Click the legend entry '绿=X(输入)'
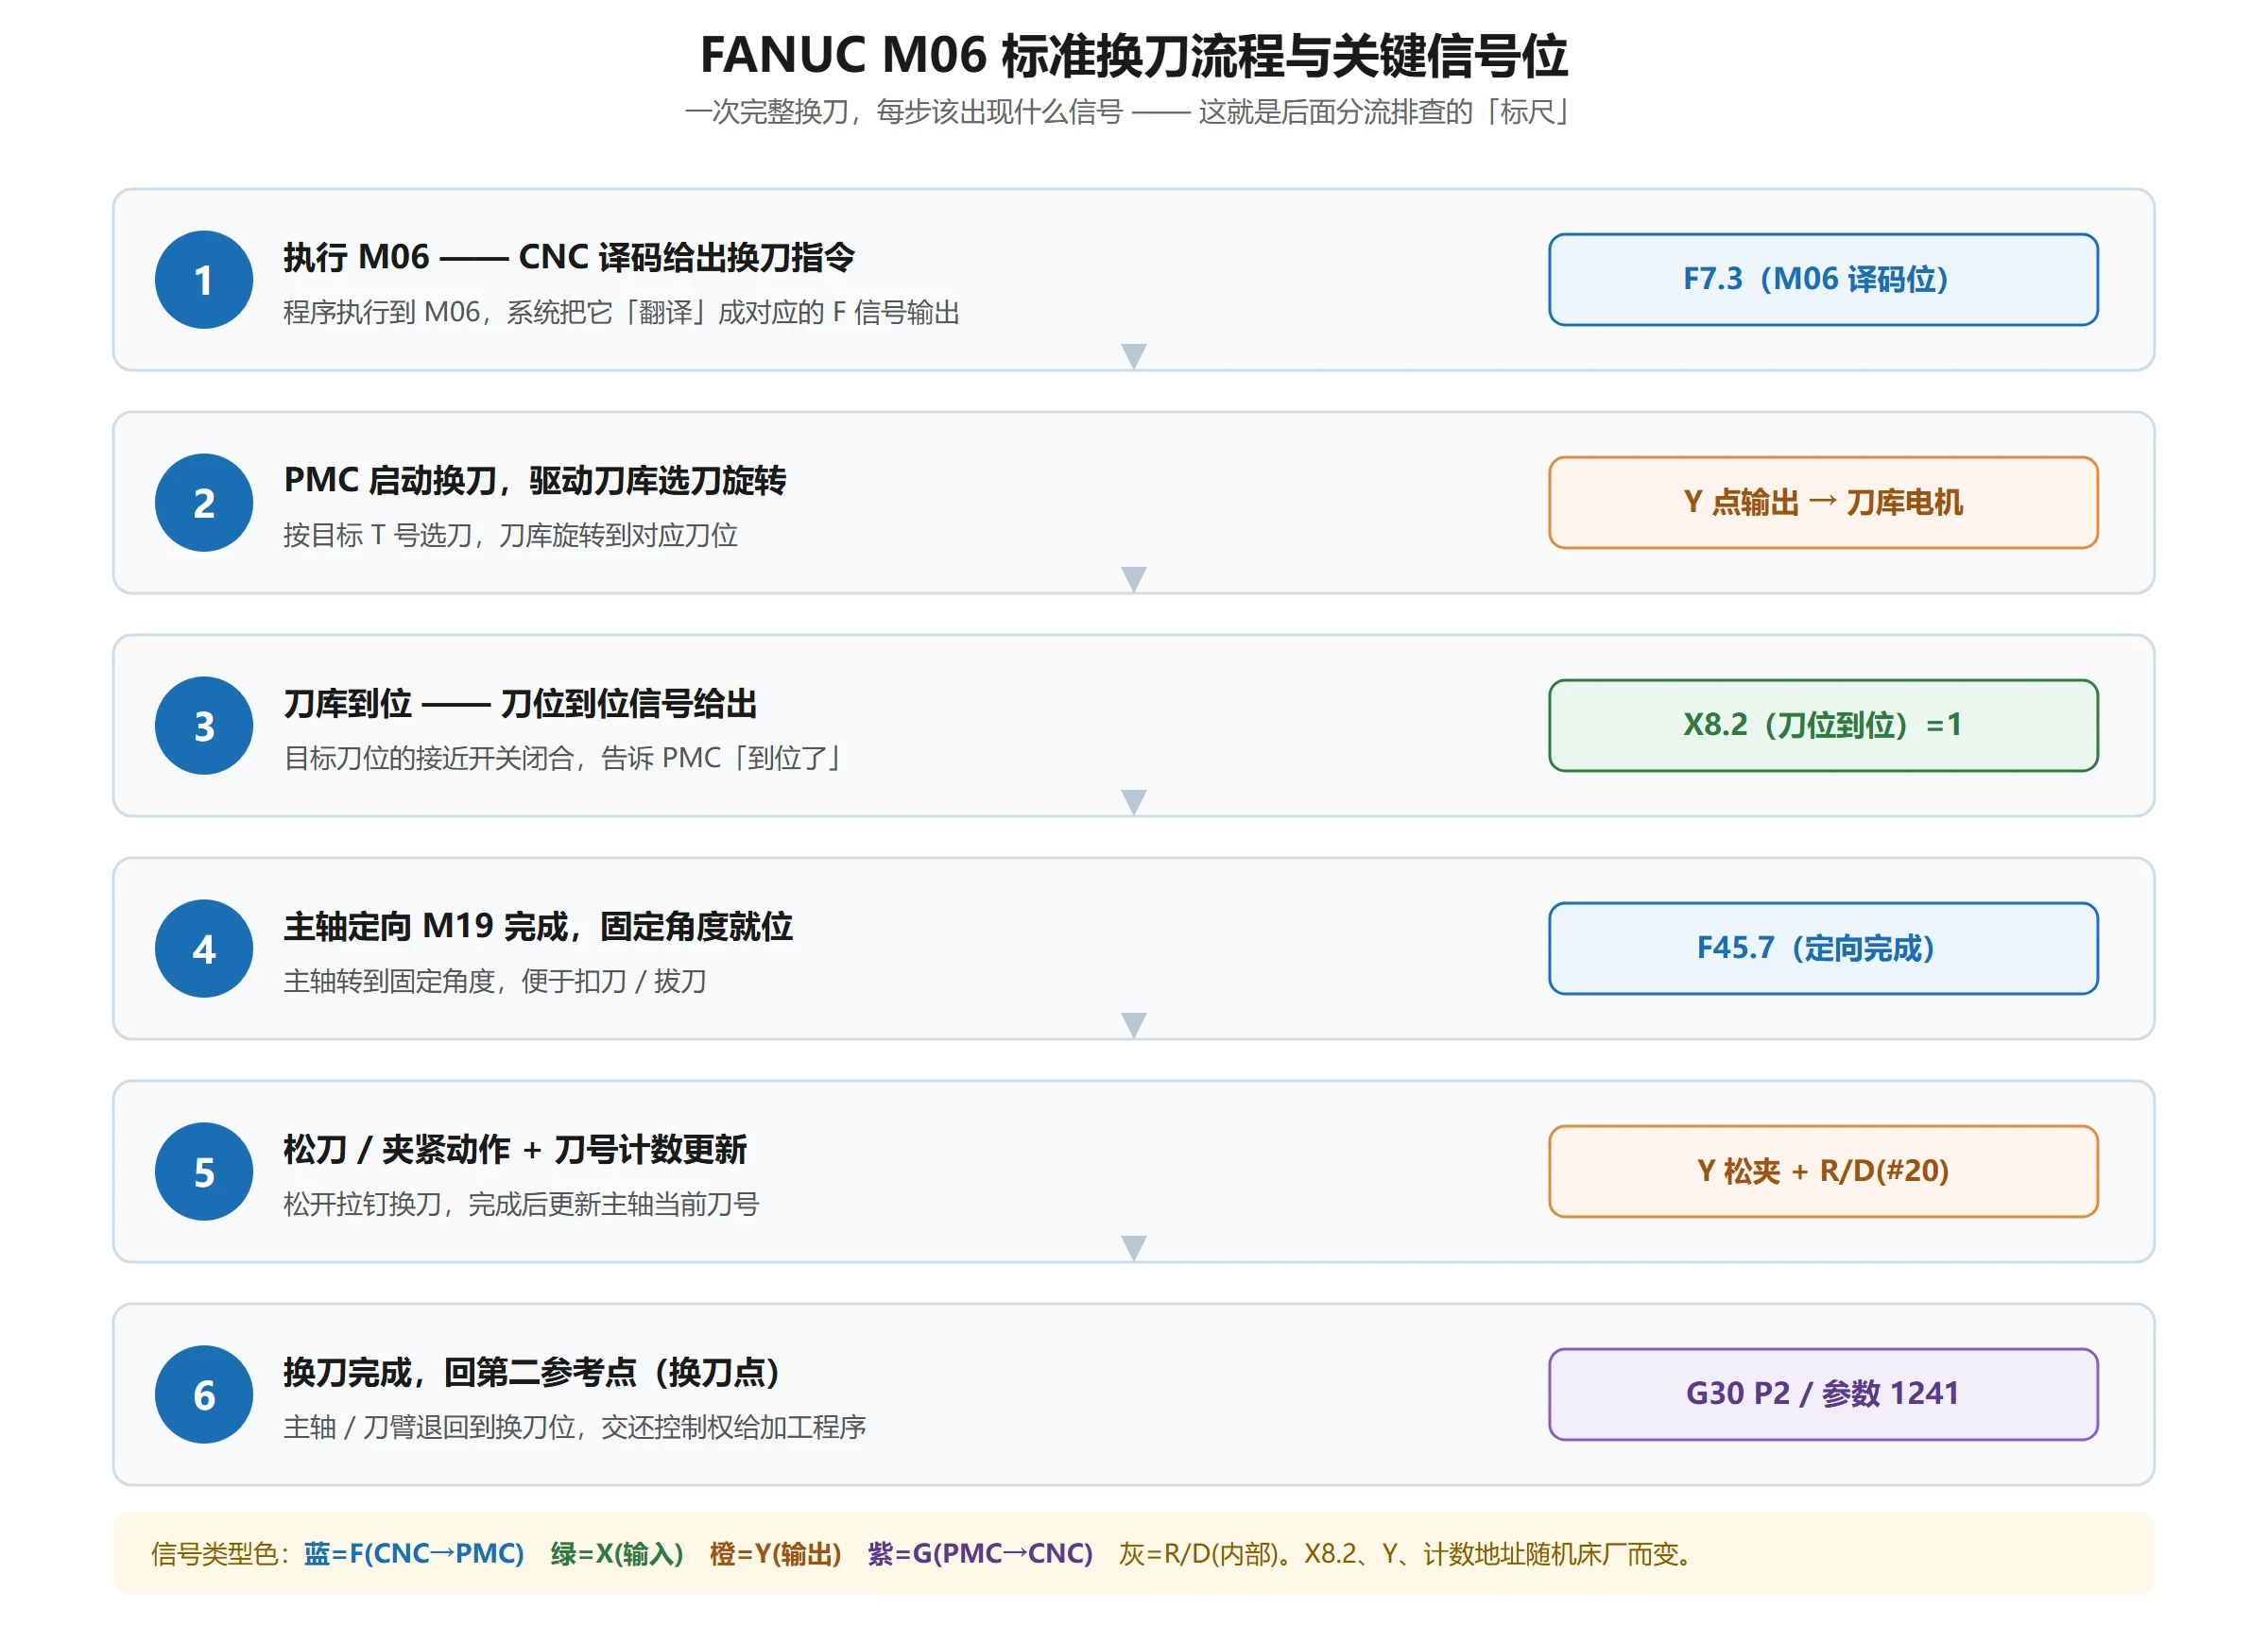2268x1625 pixels. [617, 1554]
